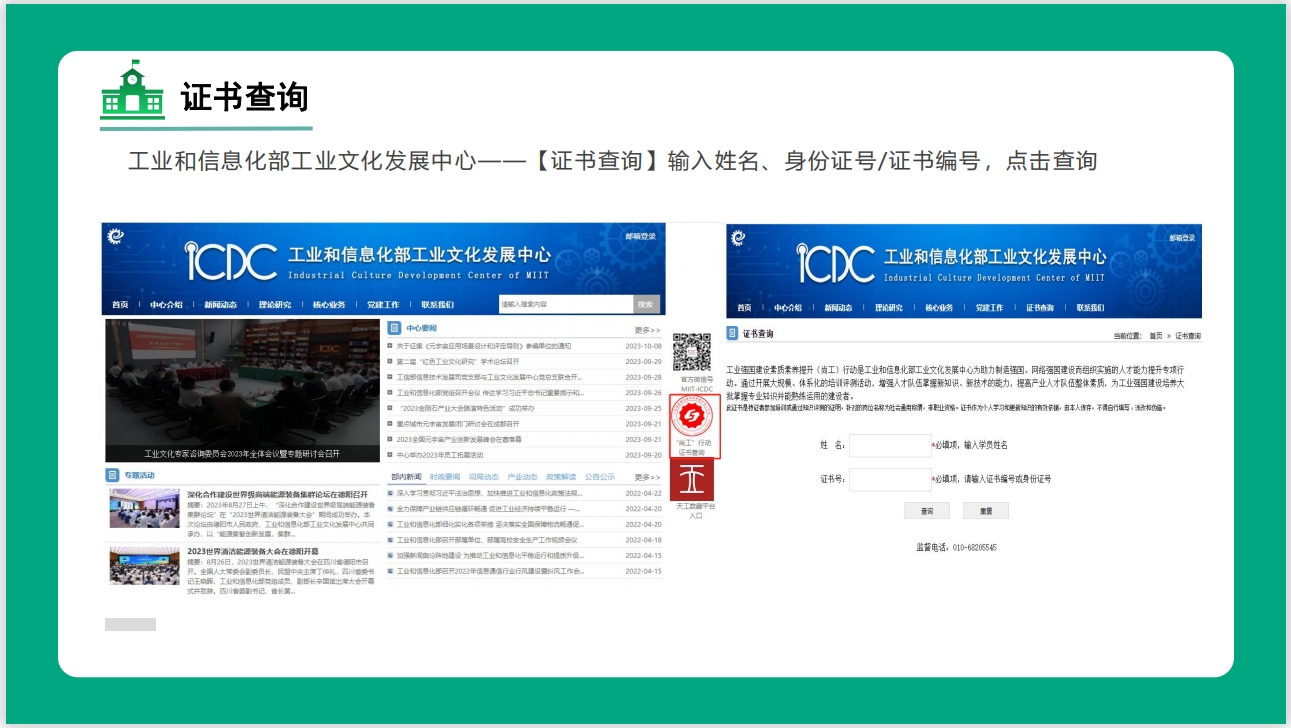Open 首页 in the homepage navigation bar
1291x728 pixels.
coord(120,305)
